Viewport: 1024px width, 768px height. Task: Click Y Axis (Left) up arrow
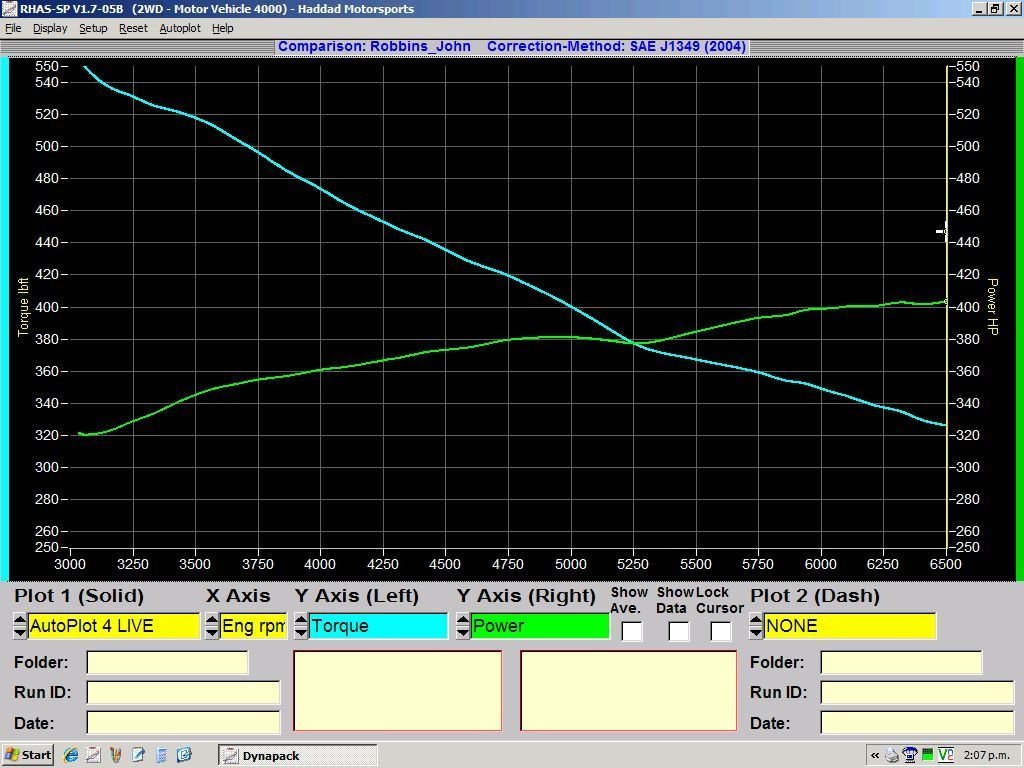pos(301,619)
